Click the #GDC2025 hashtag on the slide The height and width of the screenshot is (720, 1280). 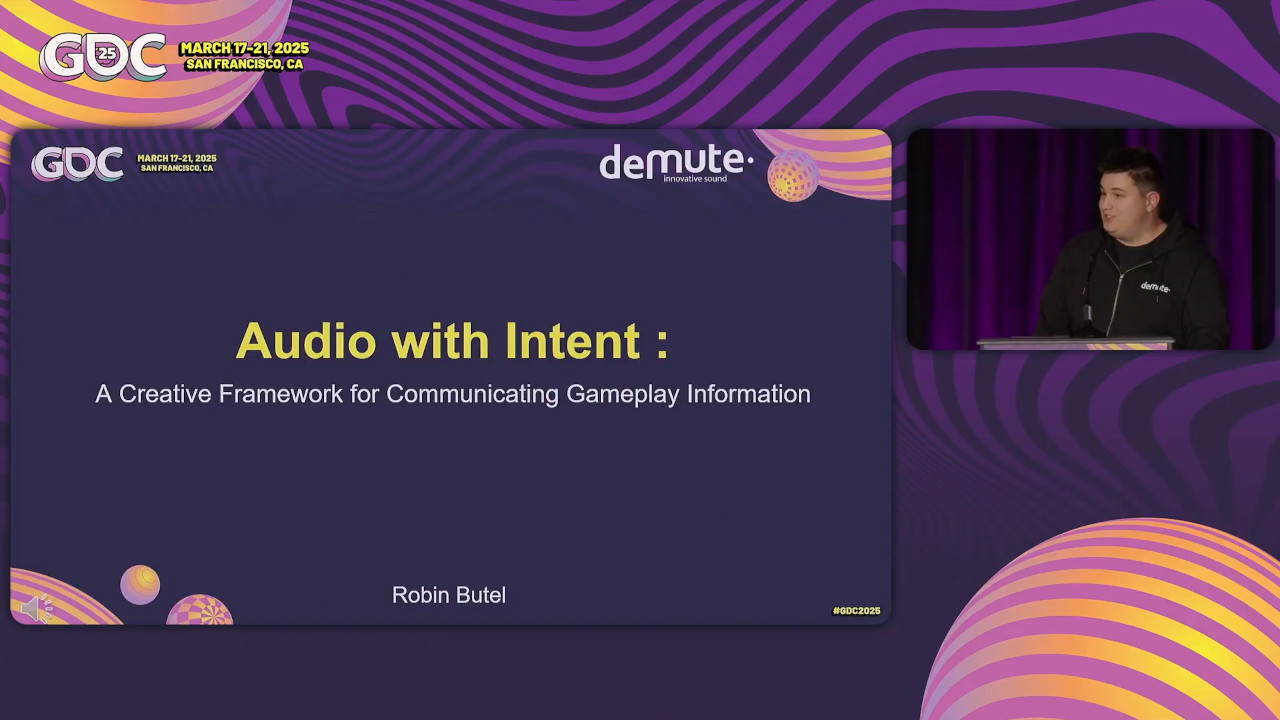click(x=856, y=611)
